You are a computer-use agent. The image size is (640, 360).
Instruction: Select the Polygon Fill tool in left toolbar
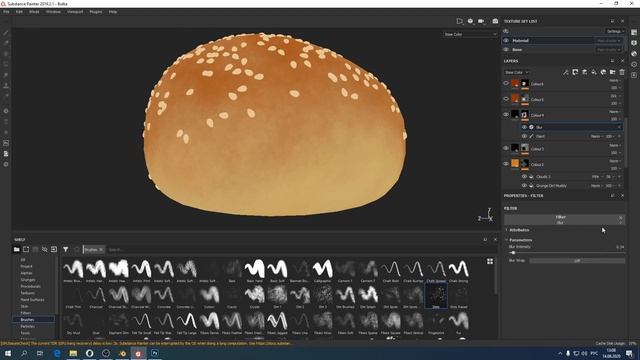pyautogui.click(x=6, y=64)
